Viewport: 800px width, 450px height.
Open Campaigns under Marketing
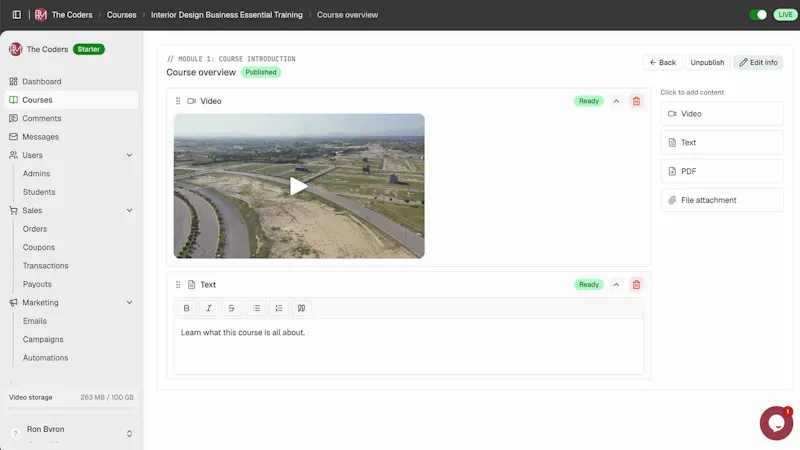click(x=43, y=339)
